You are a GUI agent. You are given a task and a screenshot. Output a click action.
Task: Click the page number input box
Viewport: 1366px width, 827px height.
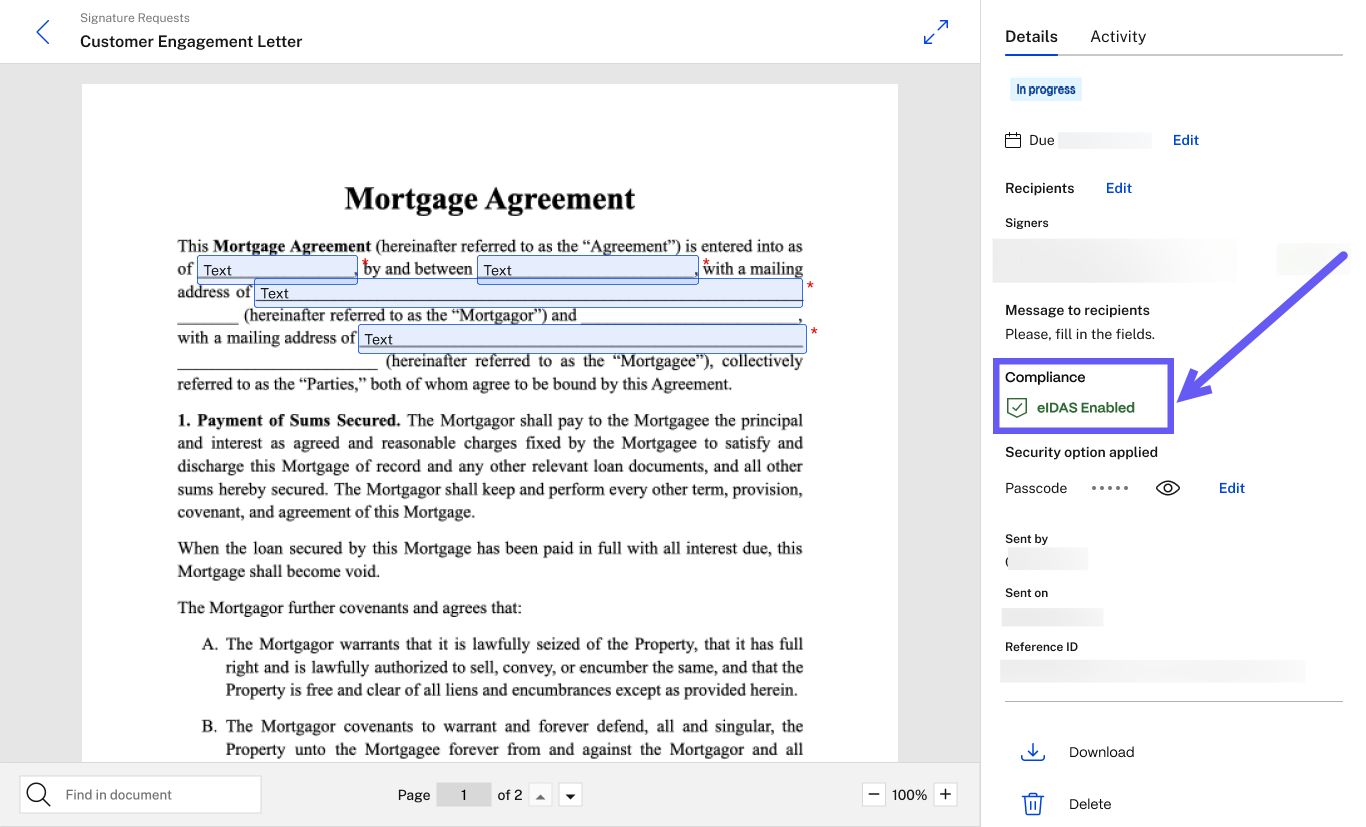point(464,795)
